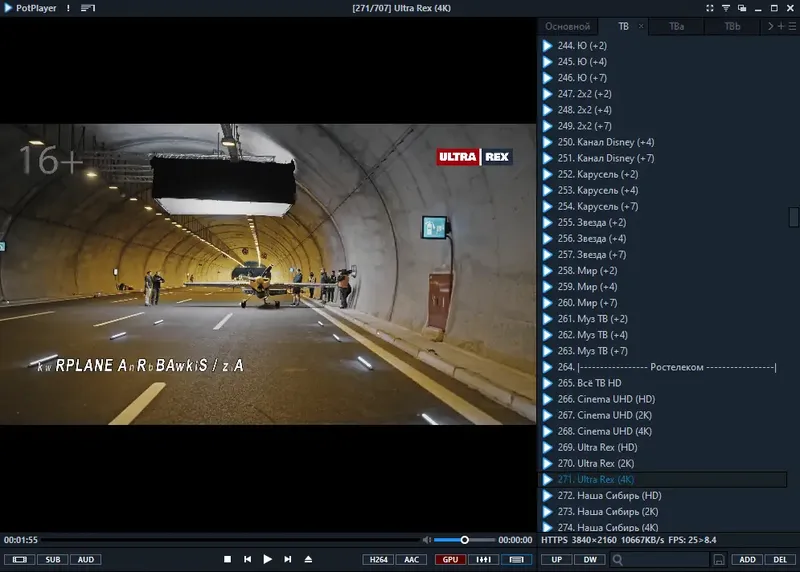Click the playback seek bar
The image size is (800, 572).
[x=231, y=540]
